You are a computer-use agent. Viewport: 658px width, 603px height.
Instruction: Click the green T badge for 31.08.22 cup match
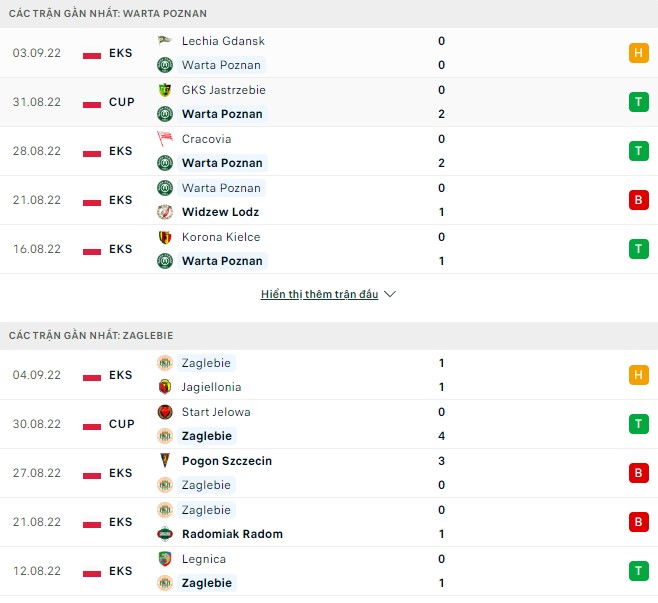coord(638,102)
